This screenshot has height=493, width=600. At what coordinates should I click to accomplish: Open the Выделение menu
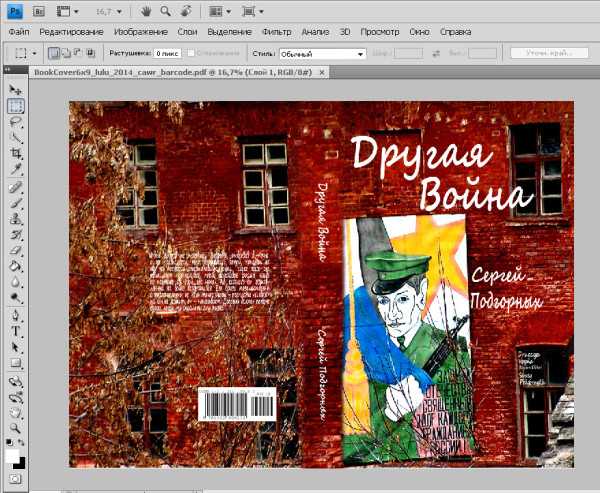coord(229,32)
